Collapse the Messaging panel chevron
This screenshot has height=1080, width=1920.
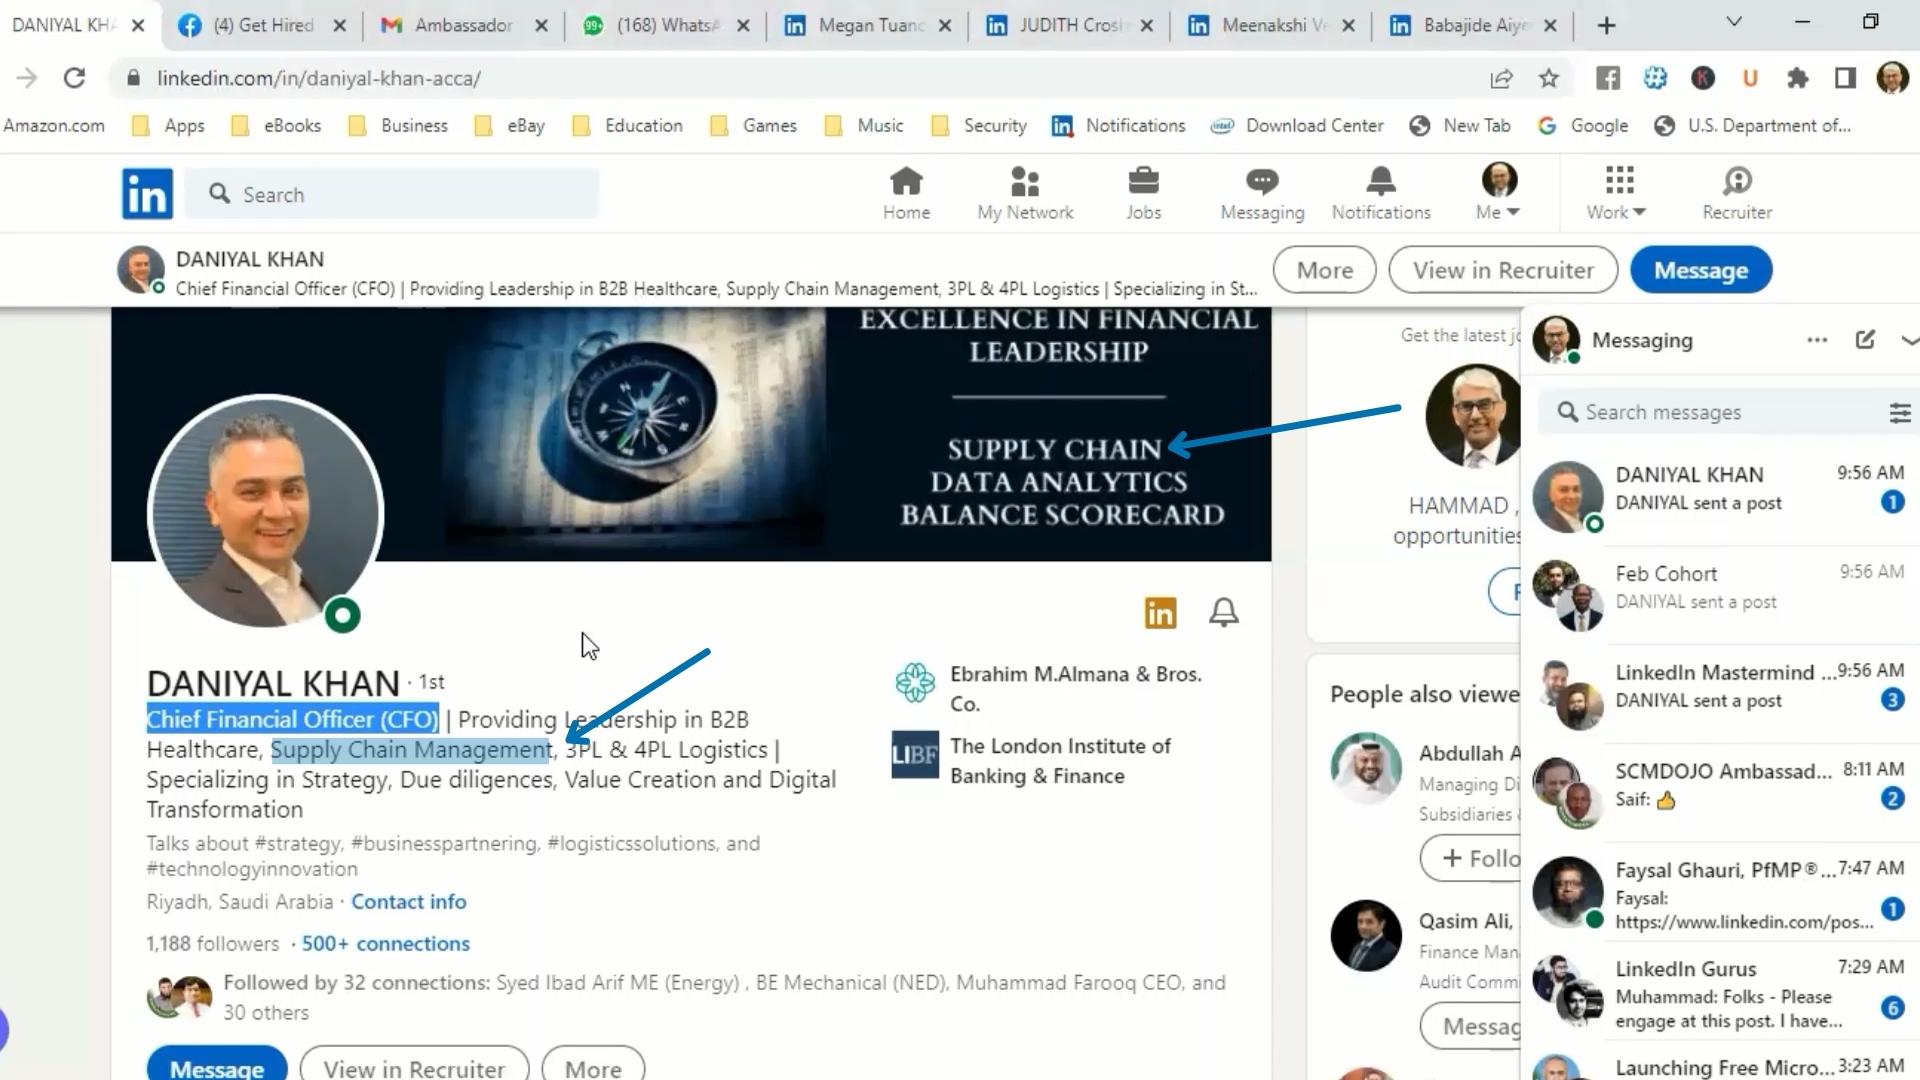(1909, 341)
